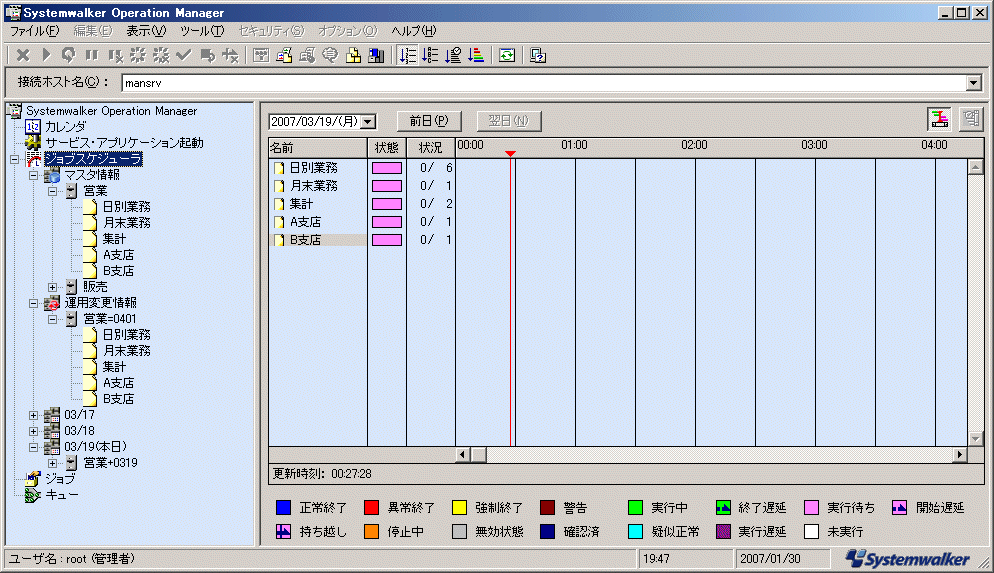Open the 接続ホスト名 host dropdown arrow
The image size is (994, 573).
(974, 82)
